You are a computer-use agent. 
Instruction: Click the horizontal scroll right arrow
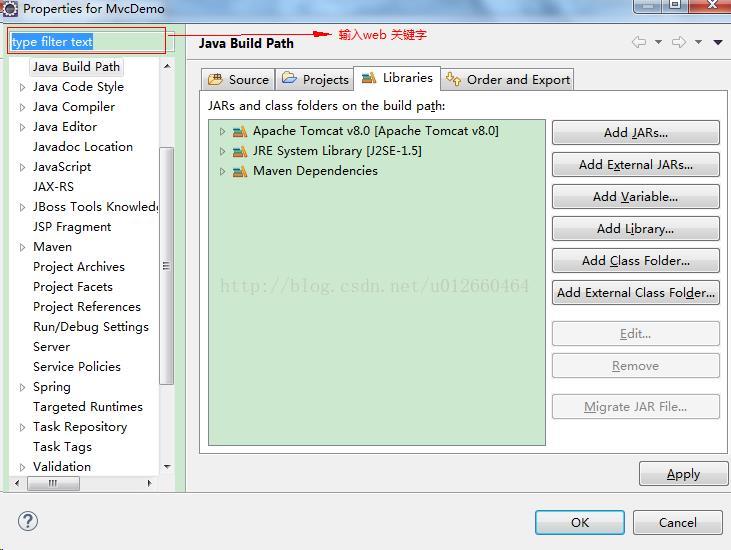pyautogui.click(x=149, y=483)
